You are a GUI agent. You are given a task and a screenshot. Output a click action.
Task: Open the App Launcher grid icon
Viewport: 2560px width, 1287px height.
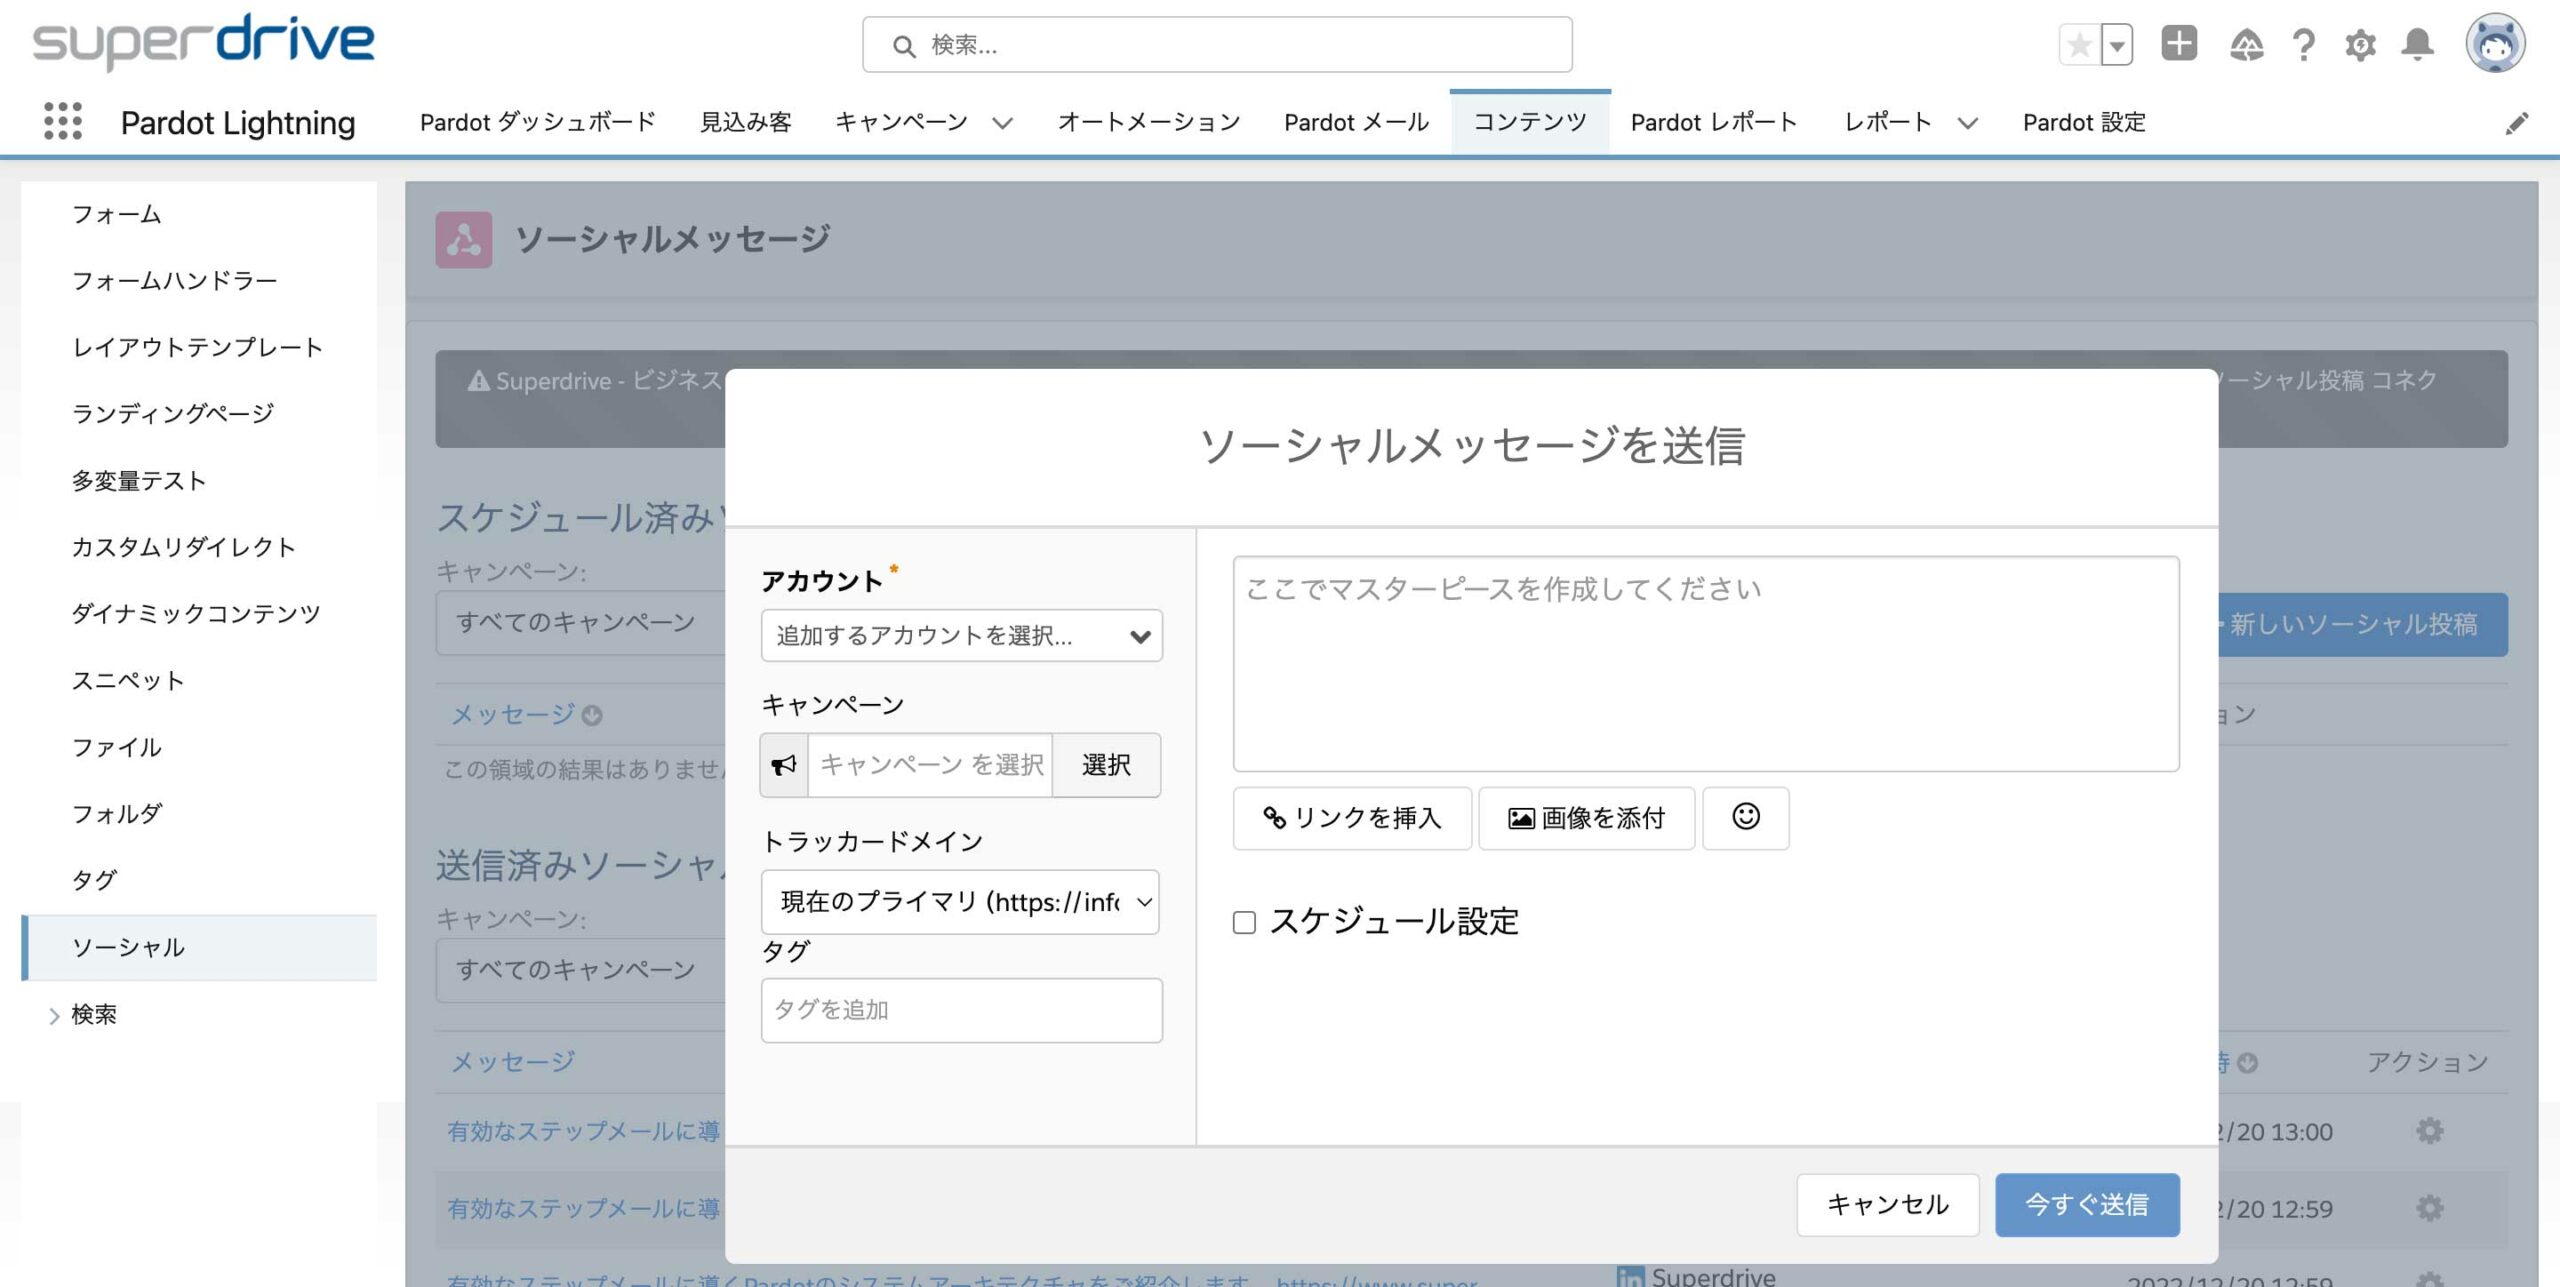click(63, 121)
